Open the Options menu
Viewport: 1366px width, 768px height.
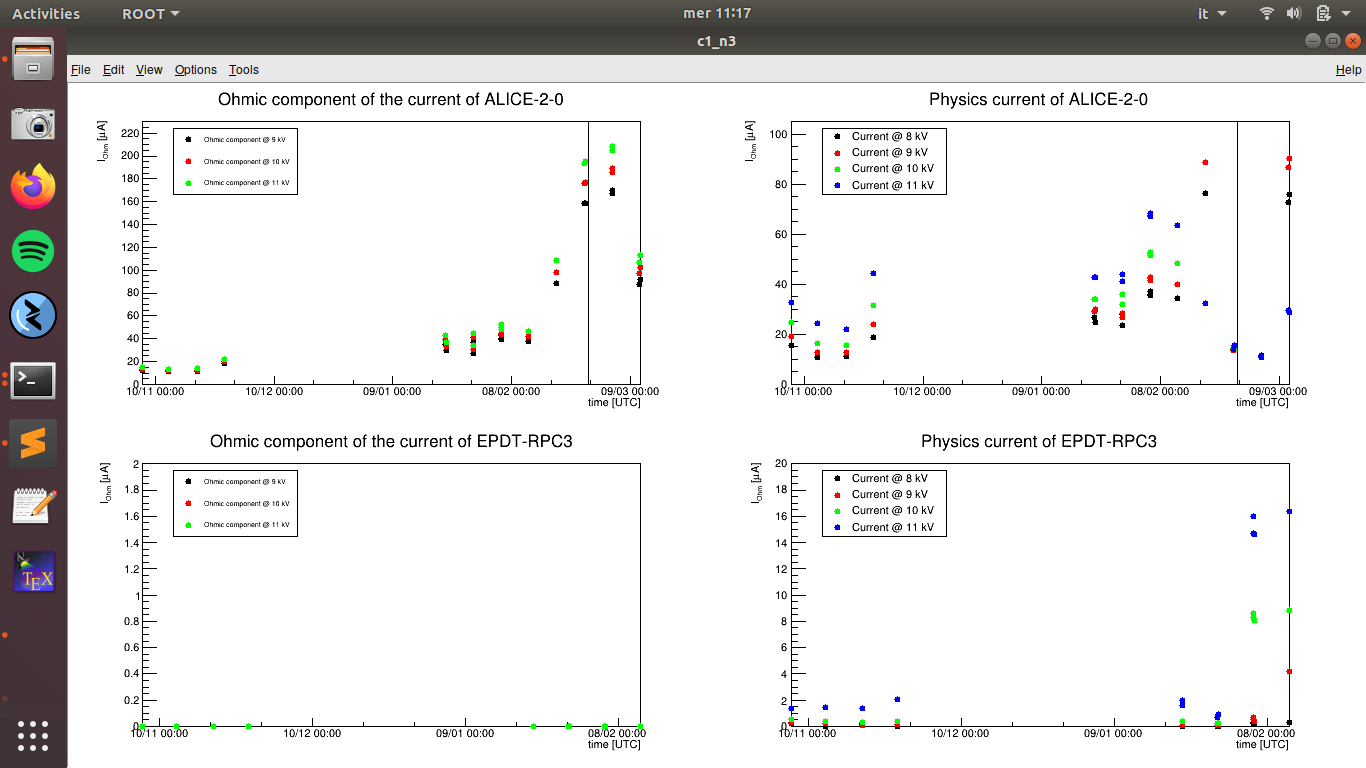[x=195, y=70]
